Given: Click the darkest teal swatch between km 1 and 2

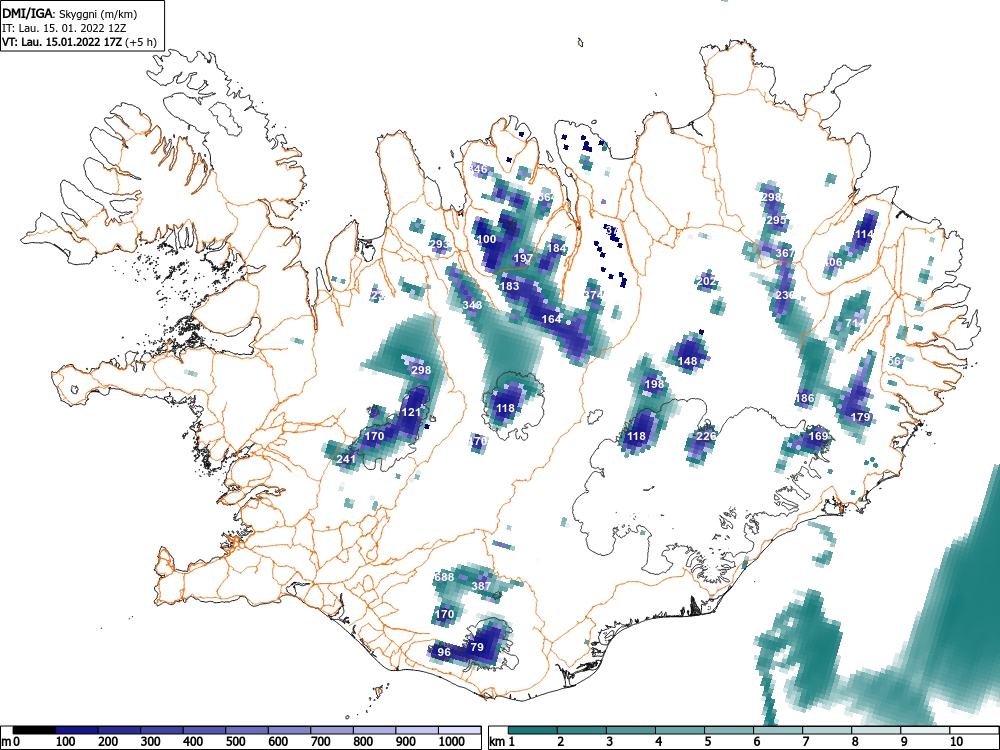Looking at the screenshot, I should tap(533, 730).
